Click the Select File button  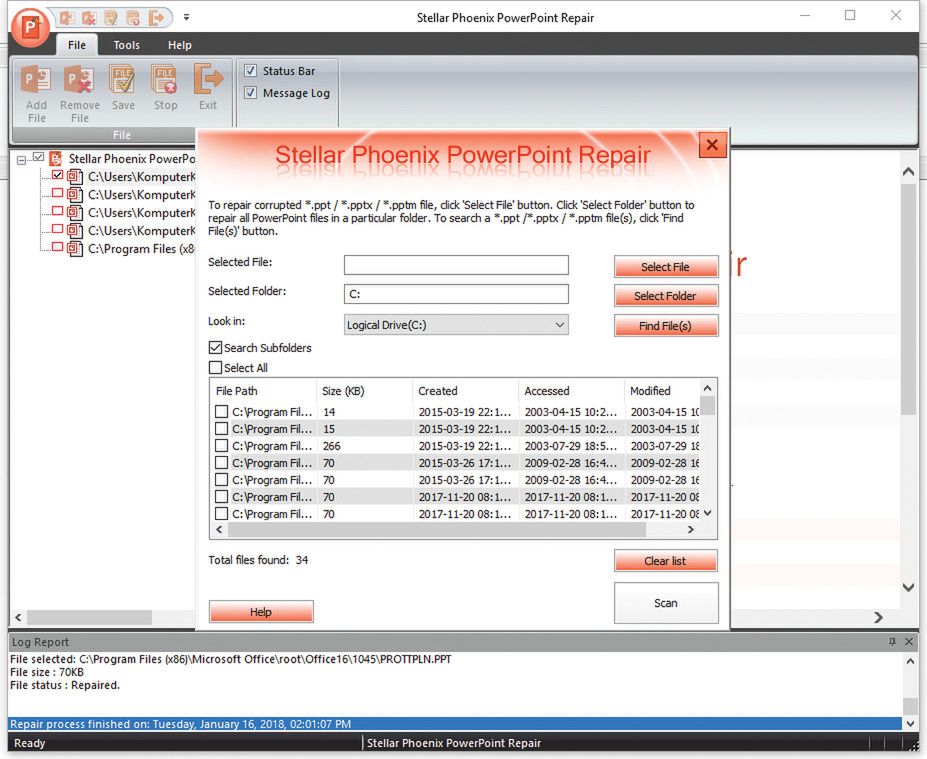coord(666,267)
